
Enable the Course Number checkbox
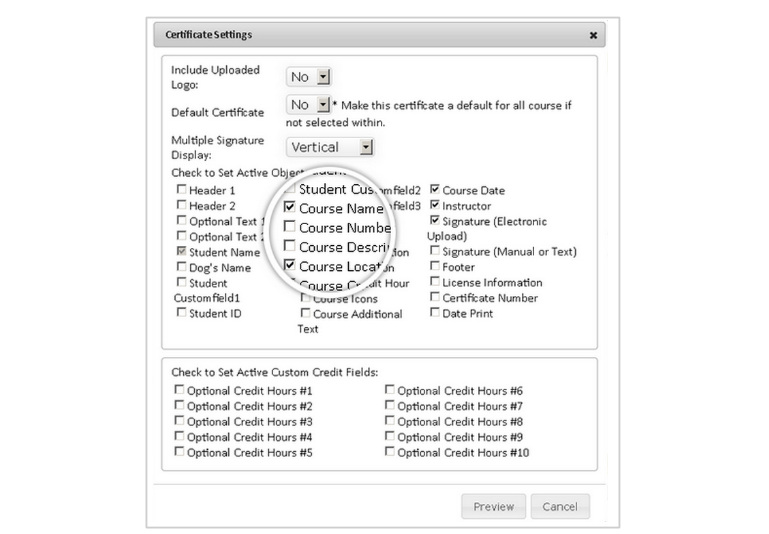[x=289, y=226]
